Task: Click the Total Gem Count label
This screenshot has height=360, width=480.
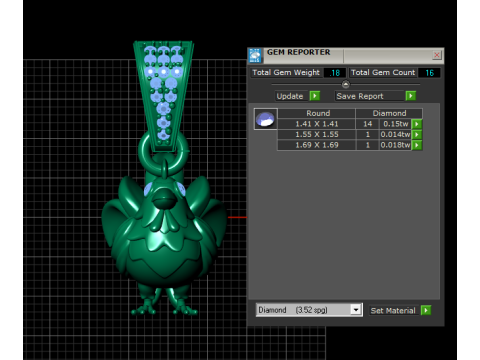Action: (x=383, y=72)
